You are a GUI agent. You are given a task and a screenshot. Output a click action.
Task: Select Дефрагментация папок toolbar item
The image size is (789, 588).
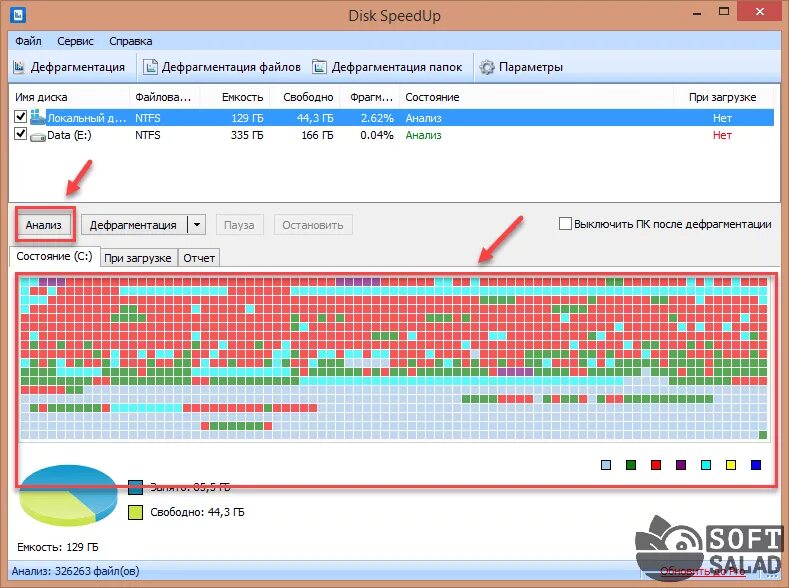387,67
